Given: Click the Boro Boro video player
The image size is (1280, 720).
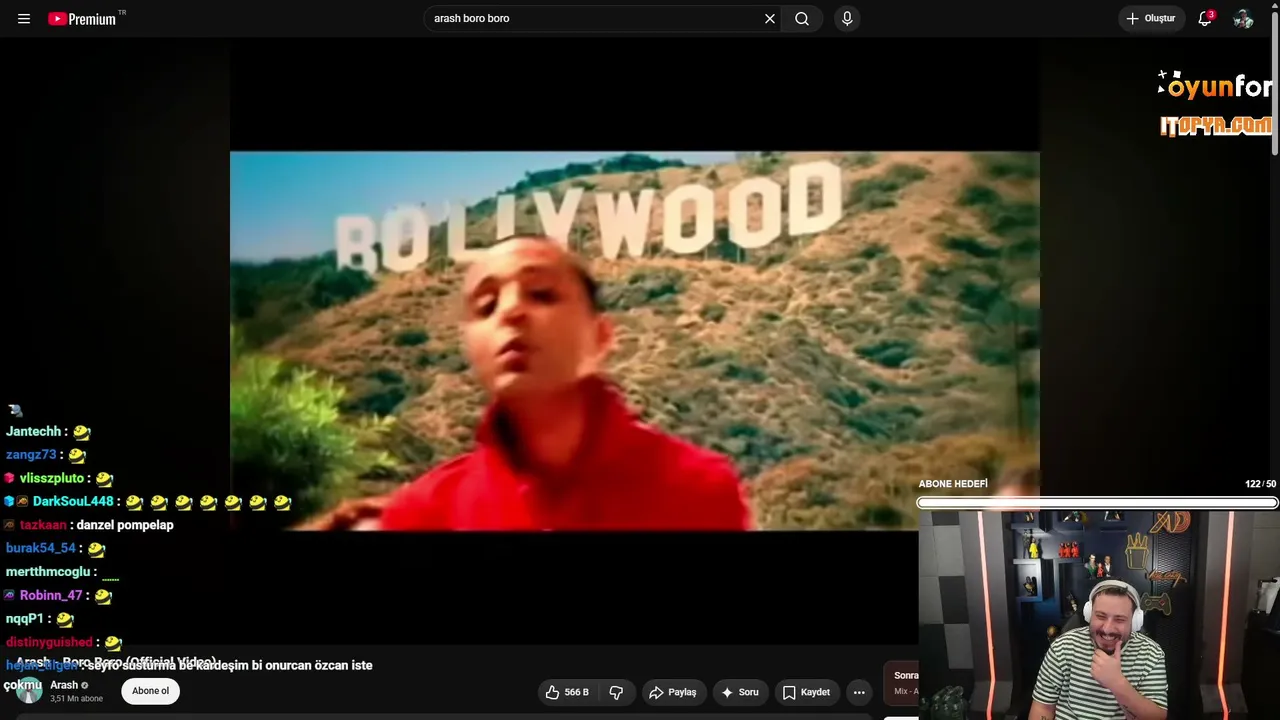Looking at the screenshot, I should pos(634,340).
